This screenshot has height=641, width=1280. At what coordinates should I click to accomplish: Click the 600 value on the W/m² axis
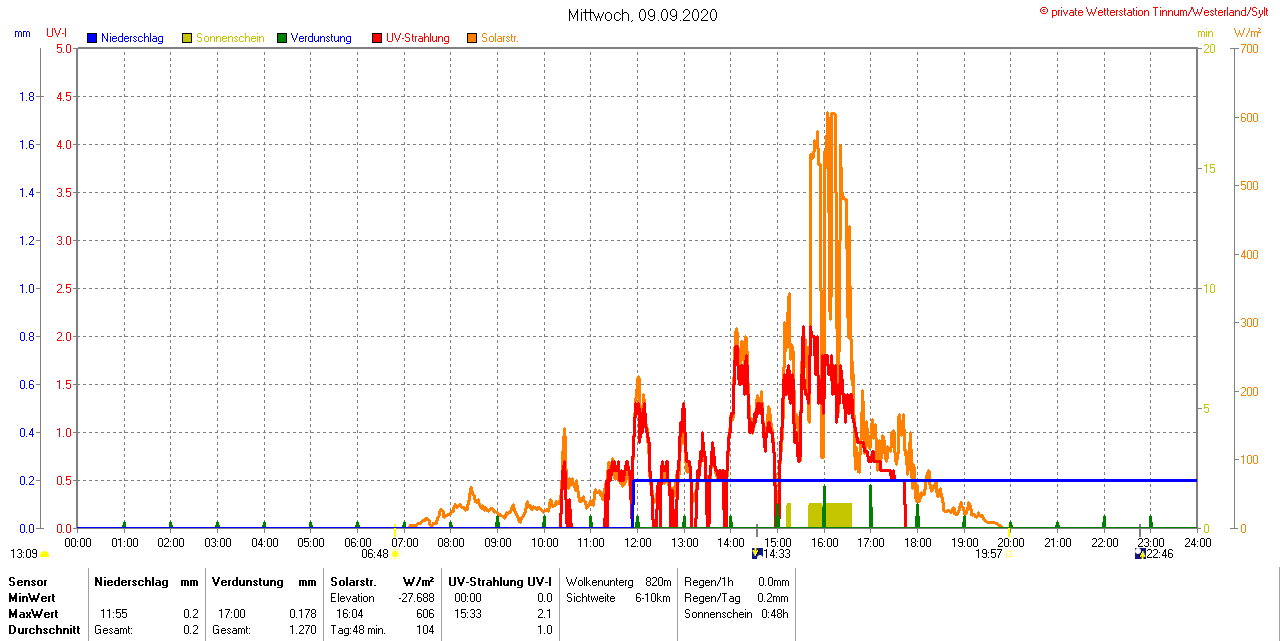point(1247,117)
